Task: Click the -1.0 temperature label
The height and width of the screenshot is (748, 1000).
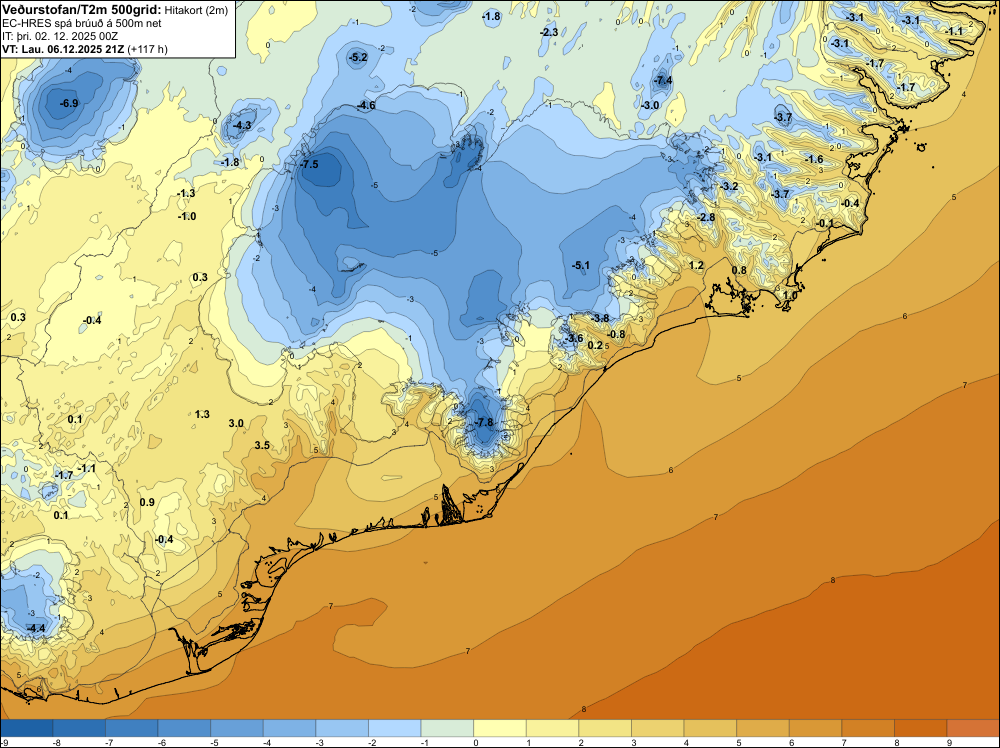Action: pos(187,217)
